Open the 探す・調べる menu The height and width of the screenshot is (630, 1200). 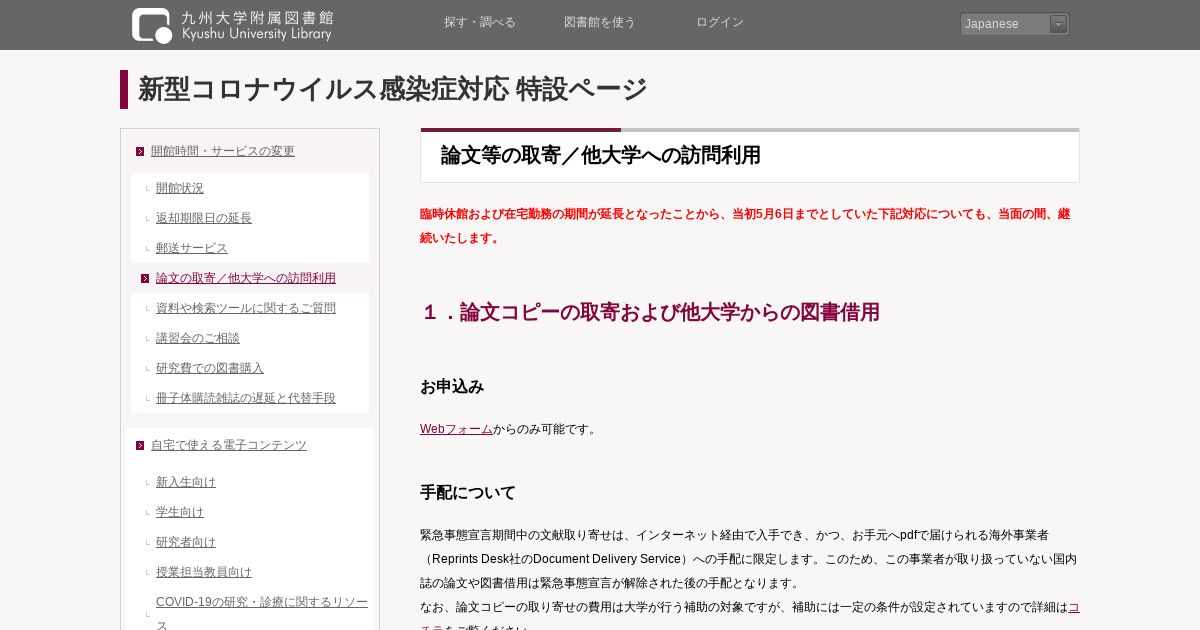[x=480, y=23]
